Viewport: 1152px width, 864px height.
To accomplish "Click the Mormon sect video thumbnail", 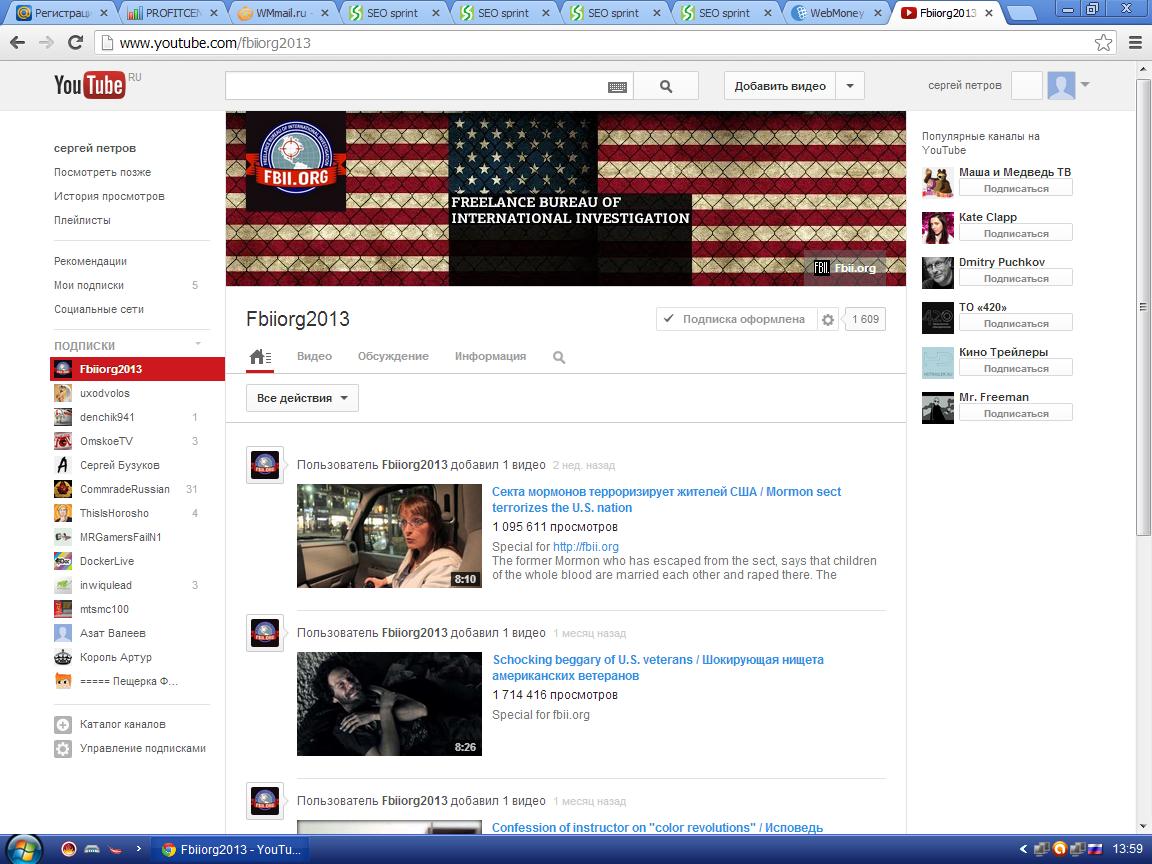I will (389, 536).
